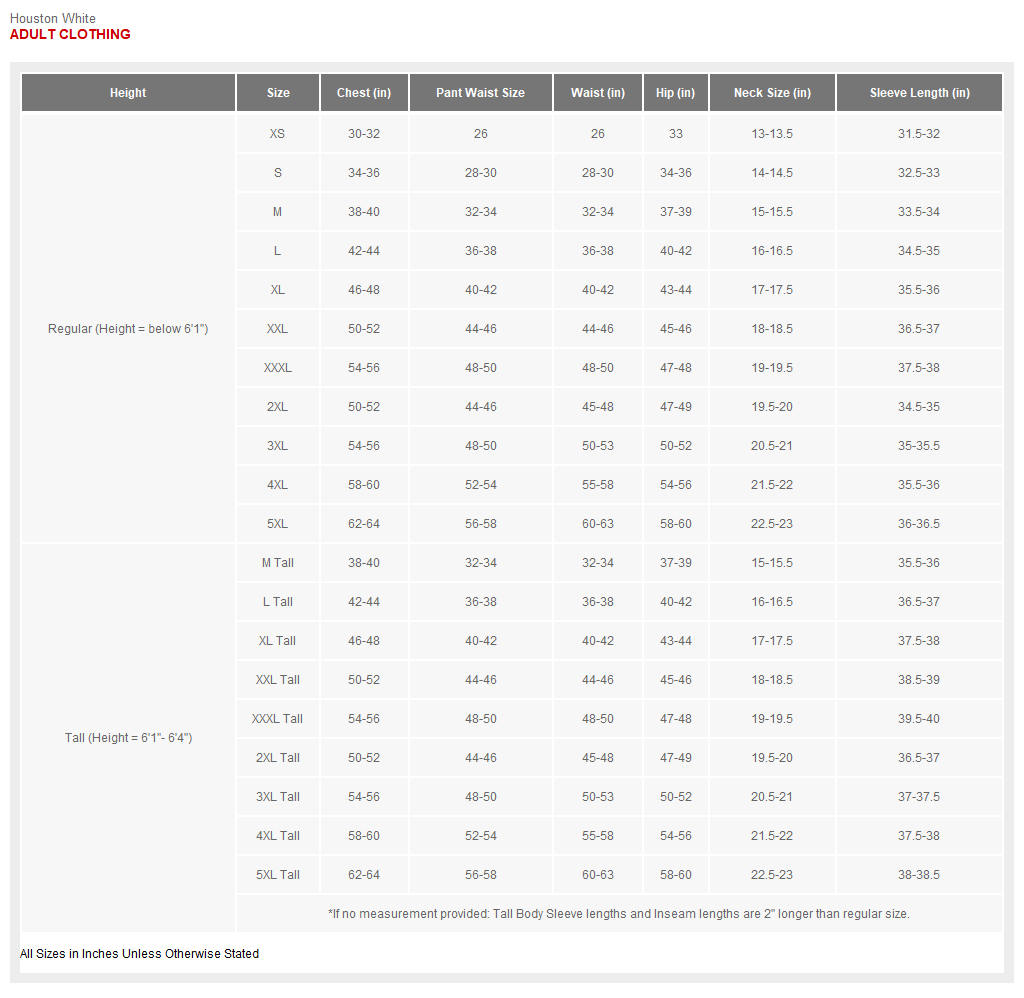Click the ADULT CLOTHING heading
Screen dimensions: 1024x998
tap(70, 34)
